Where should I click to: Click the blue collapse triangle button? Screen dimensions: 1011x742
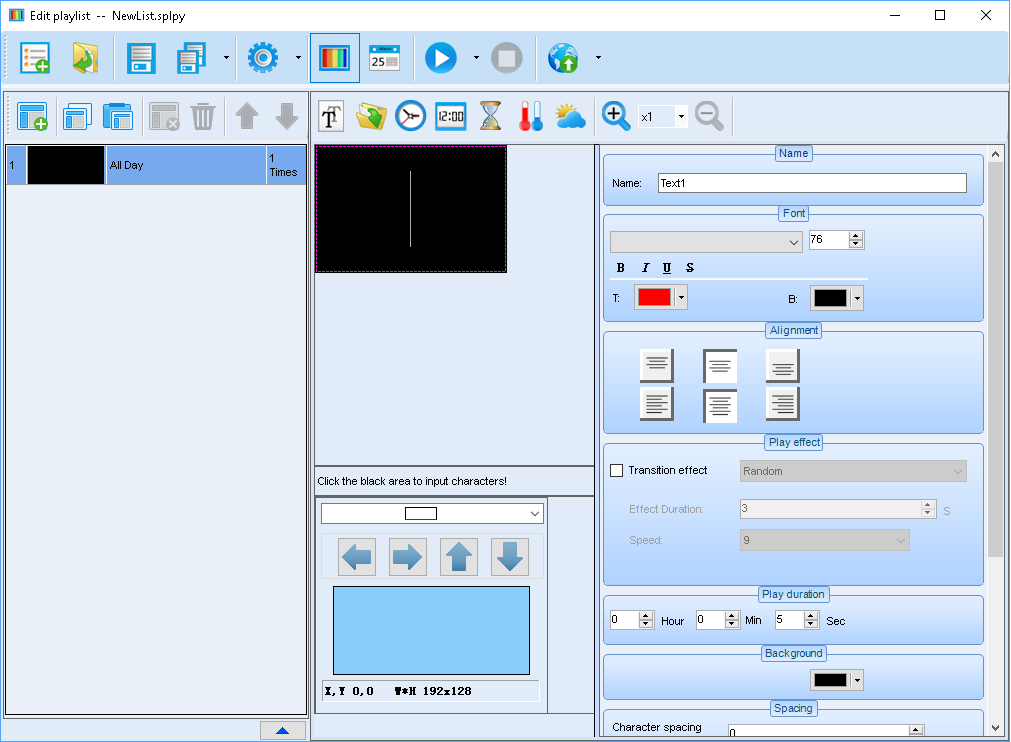click(282, 730)
